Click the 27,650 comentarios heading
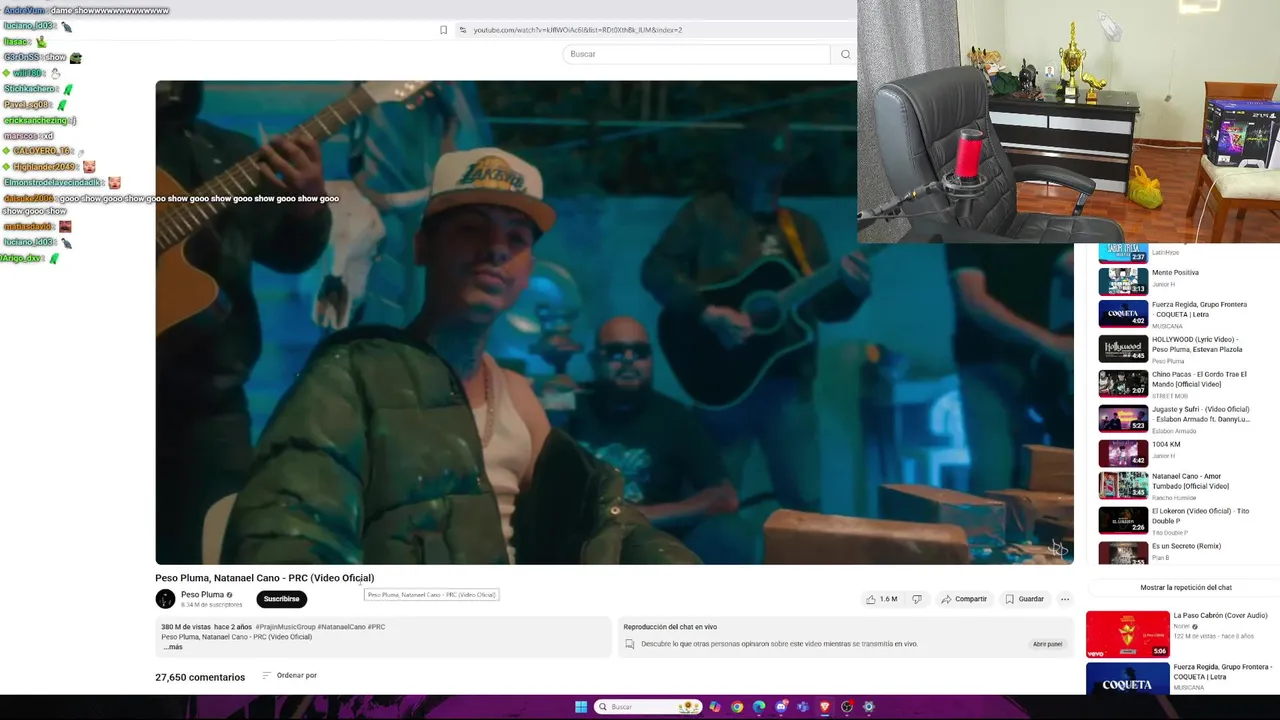 [200, 677]
